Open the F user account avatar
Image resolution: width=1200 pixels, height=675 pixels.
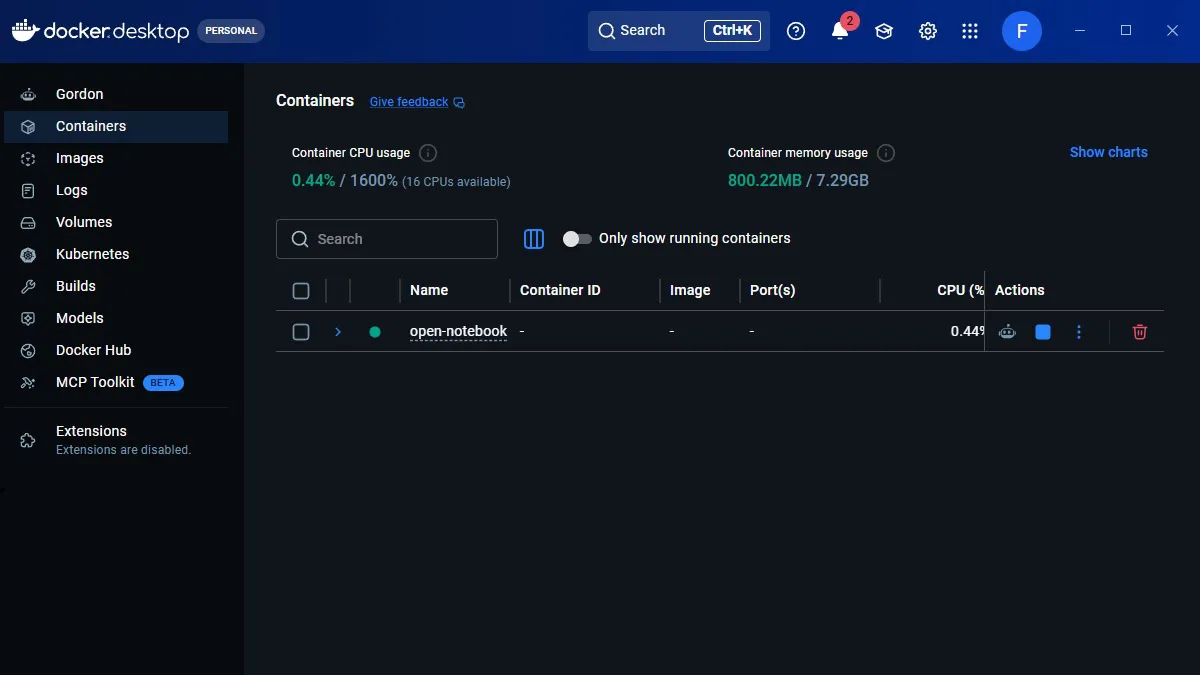coord(1022,31)
